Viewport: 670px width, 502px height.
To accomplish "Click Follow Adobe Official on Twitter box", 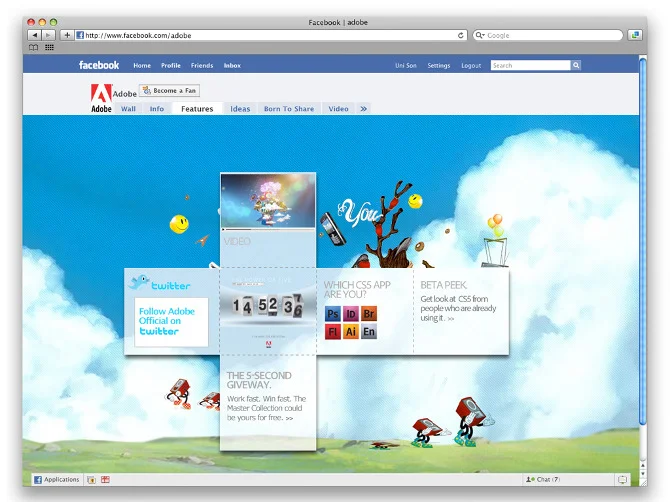I will tap(171, 322).
